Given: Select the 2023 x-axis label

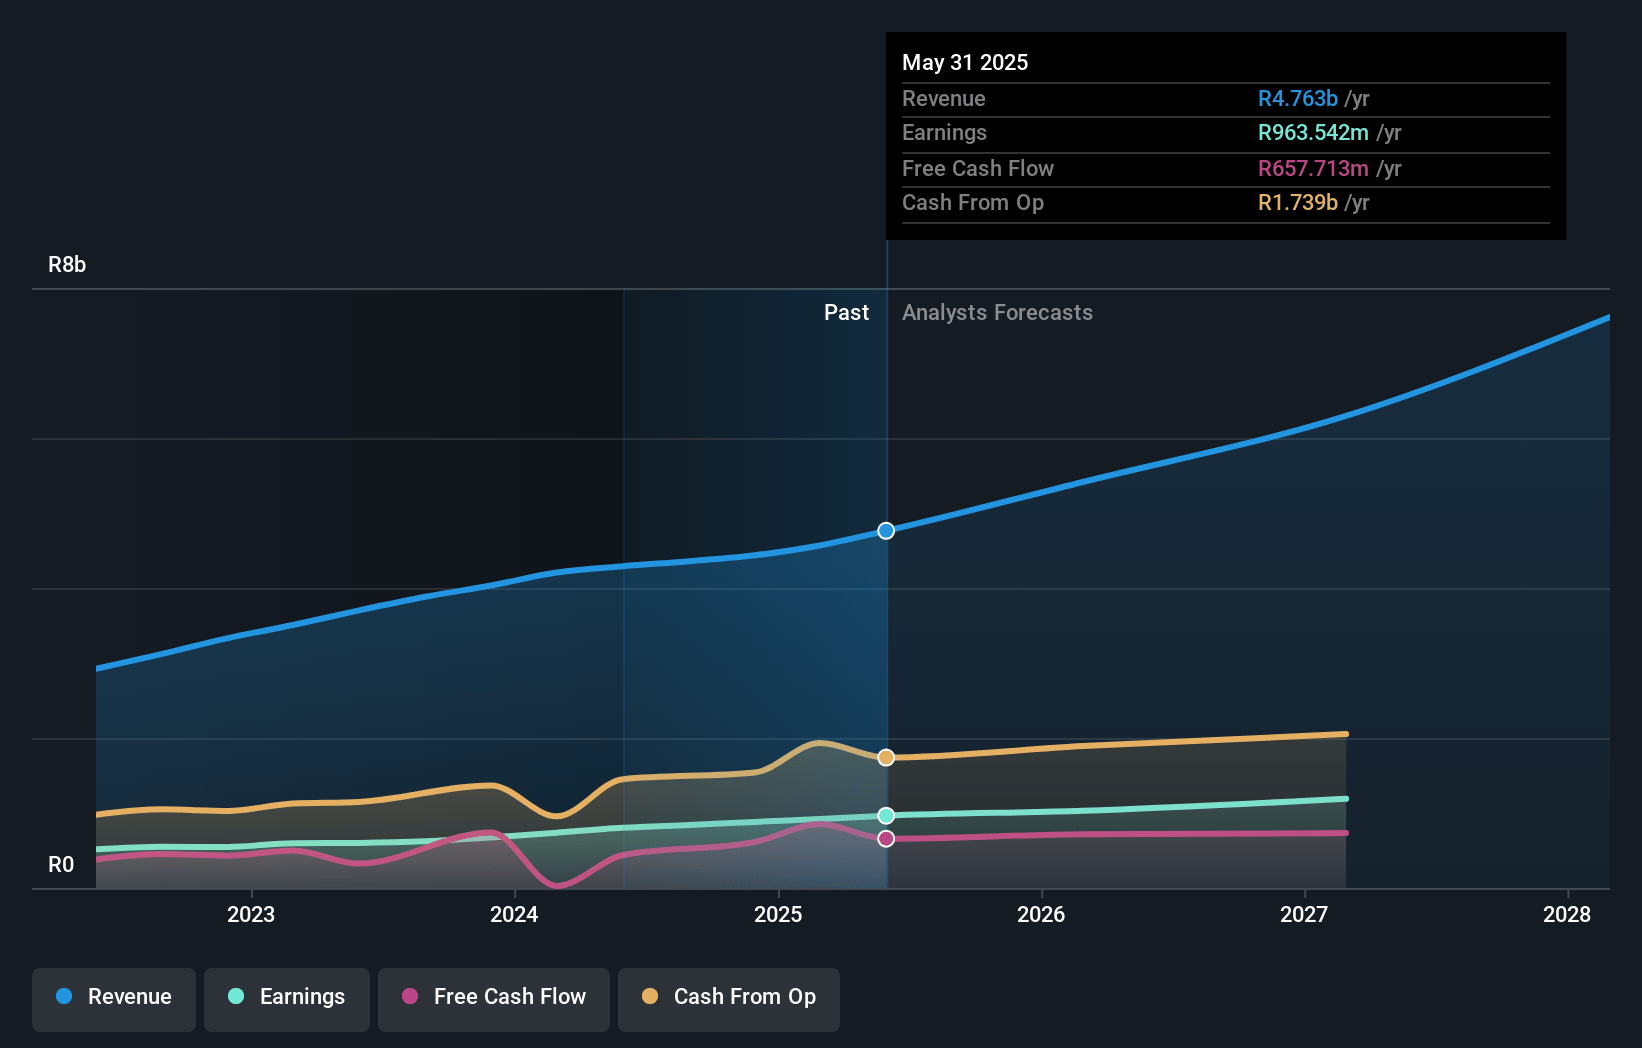Looking at the screenshot, I should (251, 914).
